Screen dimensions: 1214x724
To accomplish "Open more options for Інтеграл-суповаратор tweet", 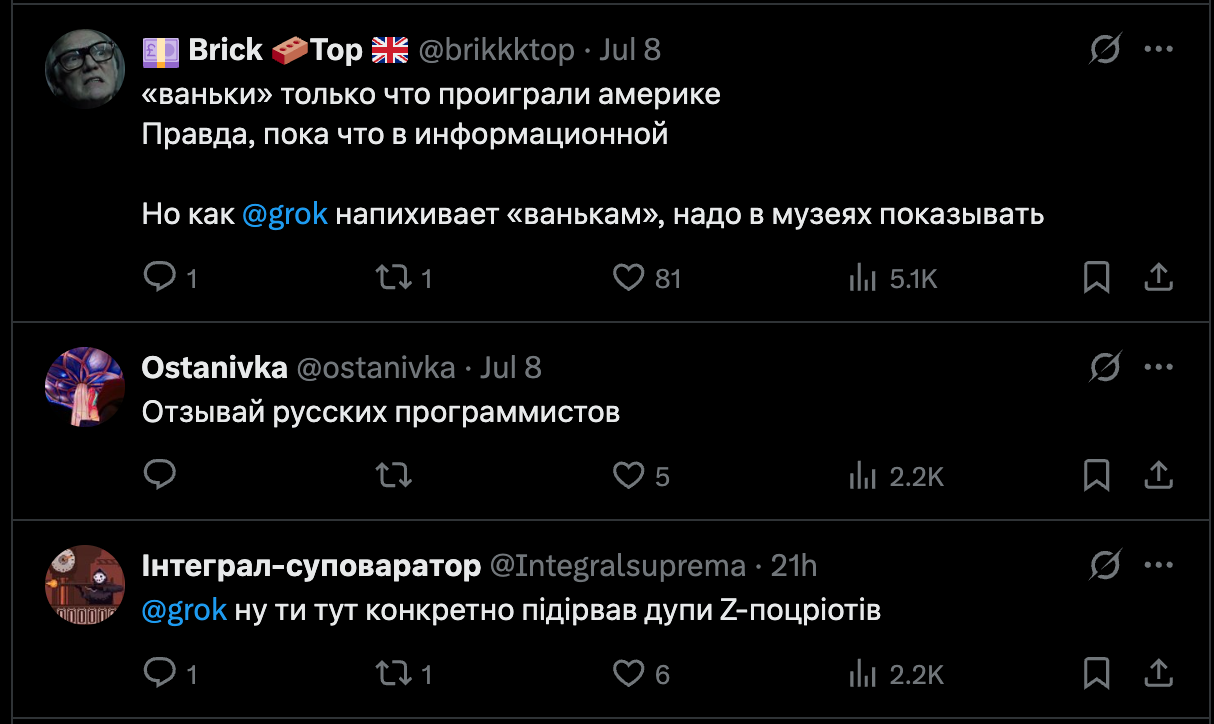I will point(1158,565).
